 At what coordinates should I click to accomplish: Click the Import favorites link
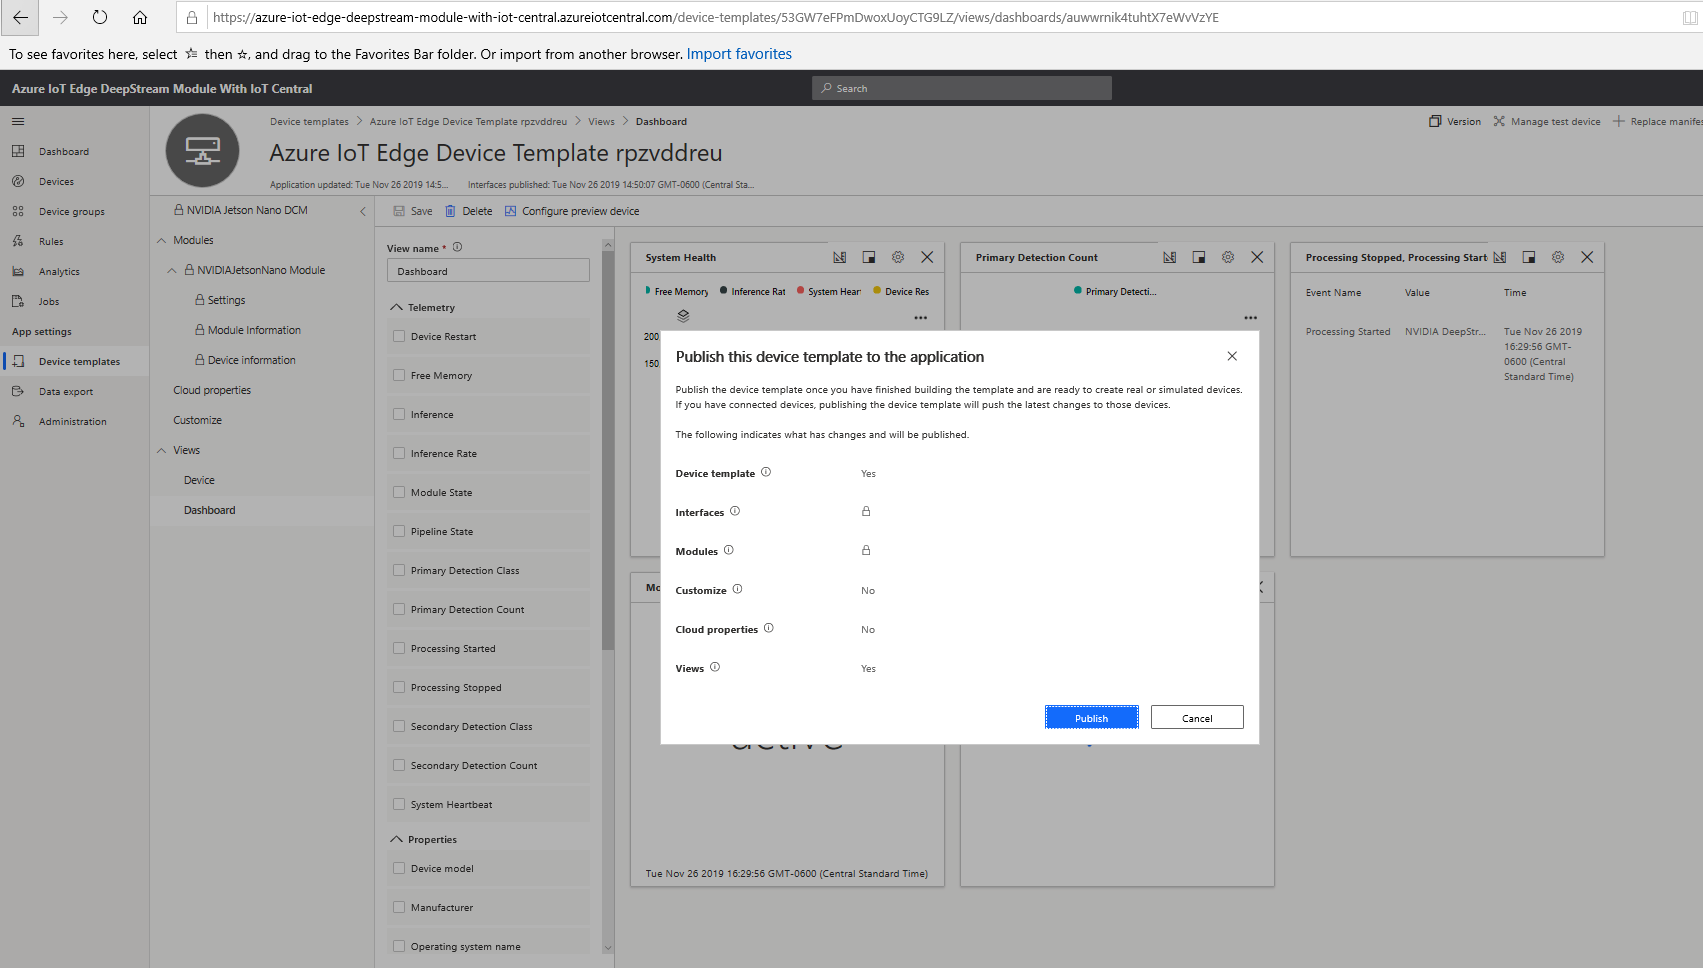point(739,54)
